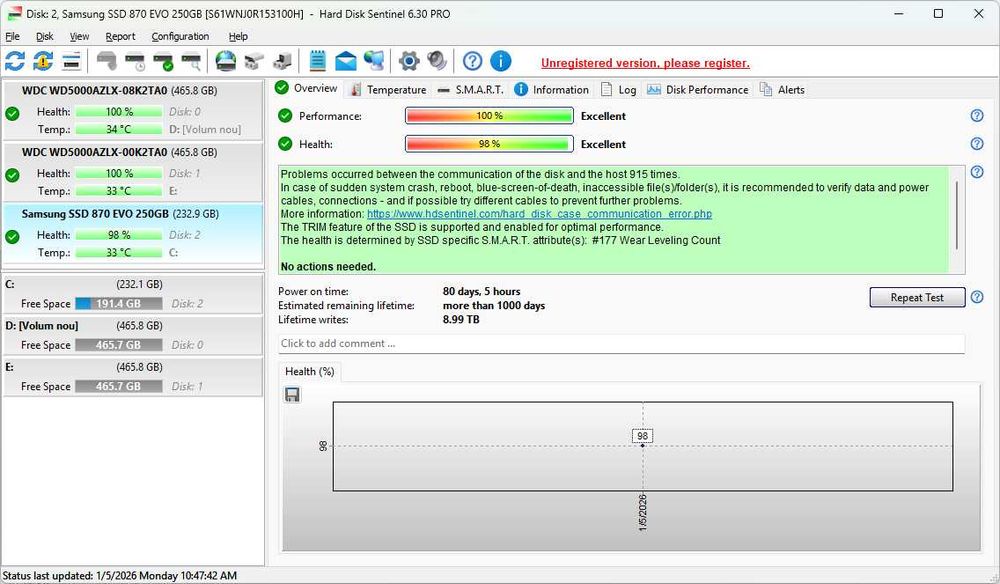Click the refresh icon with warning triangle
The height and width of the screenshot is (584, 1000).
43,61
